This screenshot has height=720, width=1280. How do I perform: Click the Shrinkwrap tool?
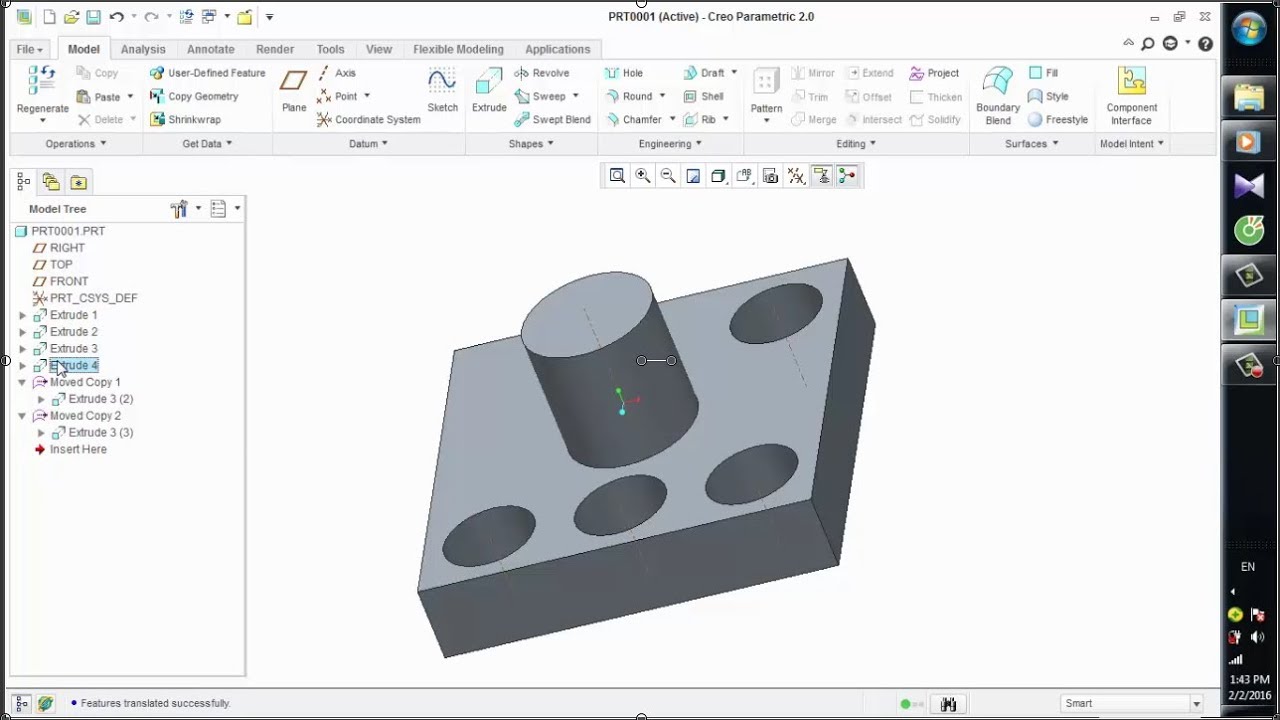185,119
